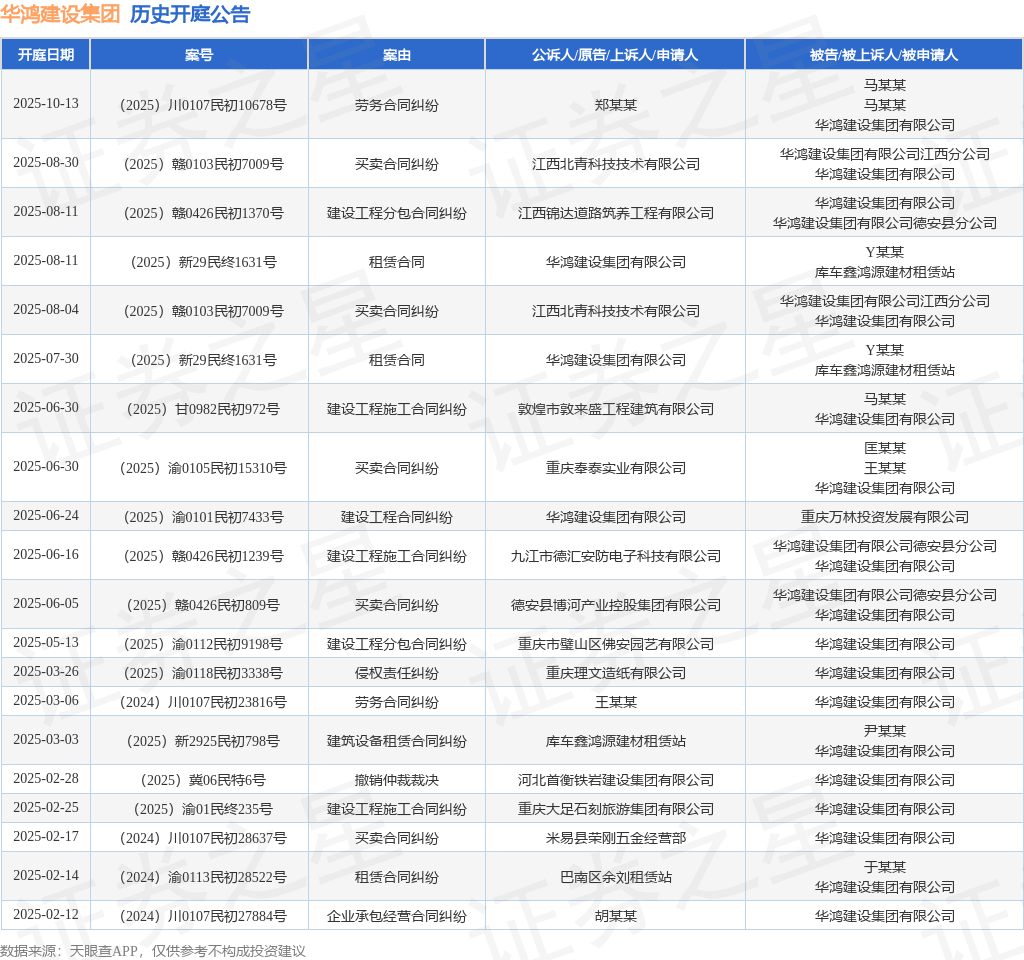This screenshot has height=960, width=1024.
Task: Click defendant 重庆万林投资发展有限公司
Action: pyautogui.click(x=884, y=517)
